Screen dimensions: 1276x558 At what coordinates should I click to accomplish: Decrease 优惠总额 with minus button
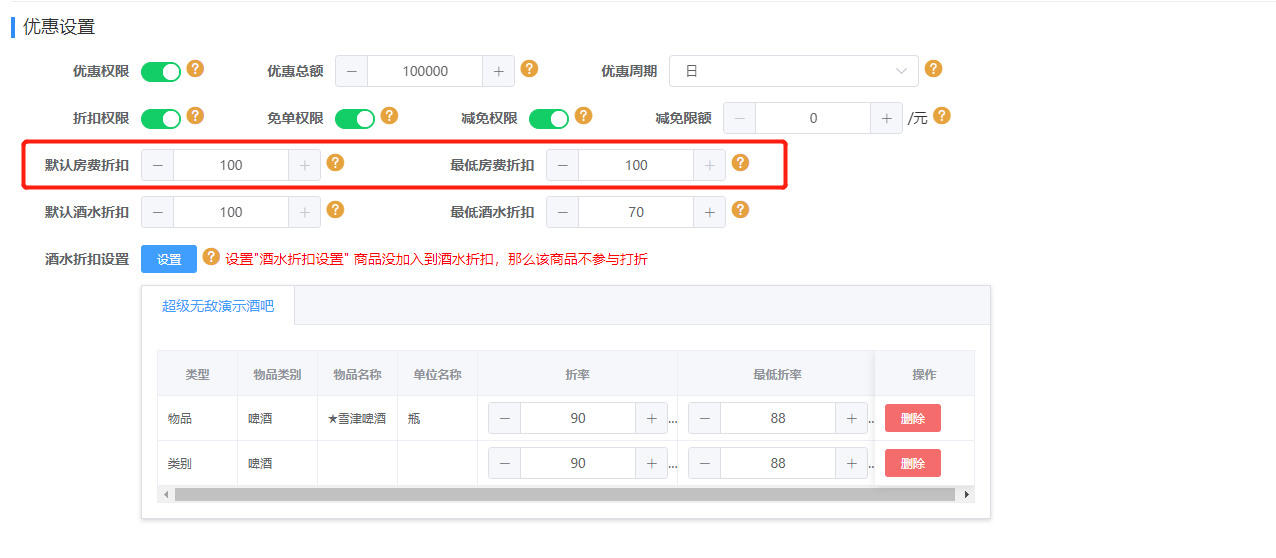[352, 71]
